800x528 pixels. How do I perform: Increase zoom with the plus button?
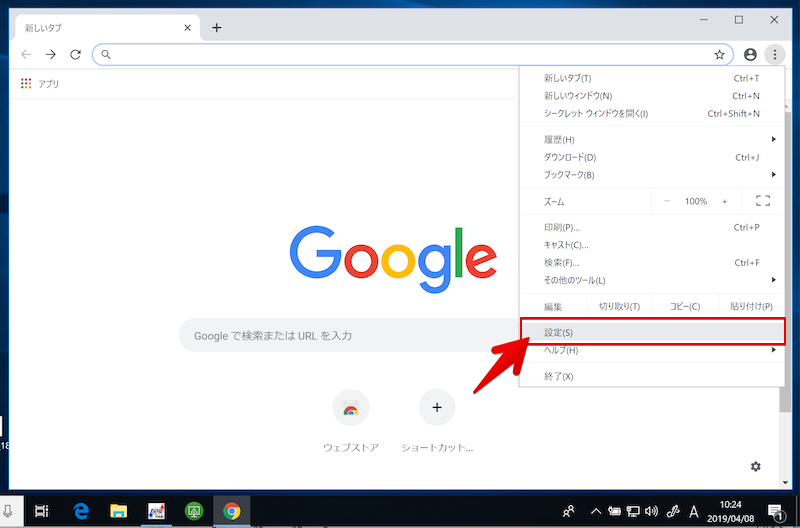(x=725, y=201)
